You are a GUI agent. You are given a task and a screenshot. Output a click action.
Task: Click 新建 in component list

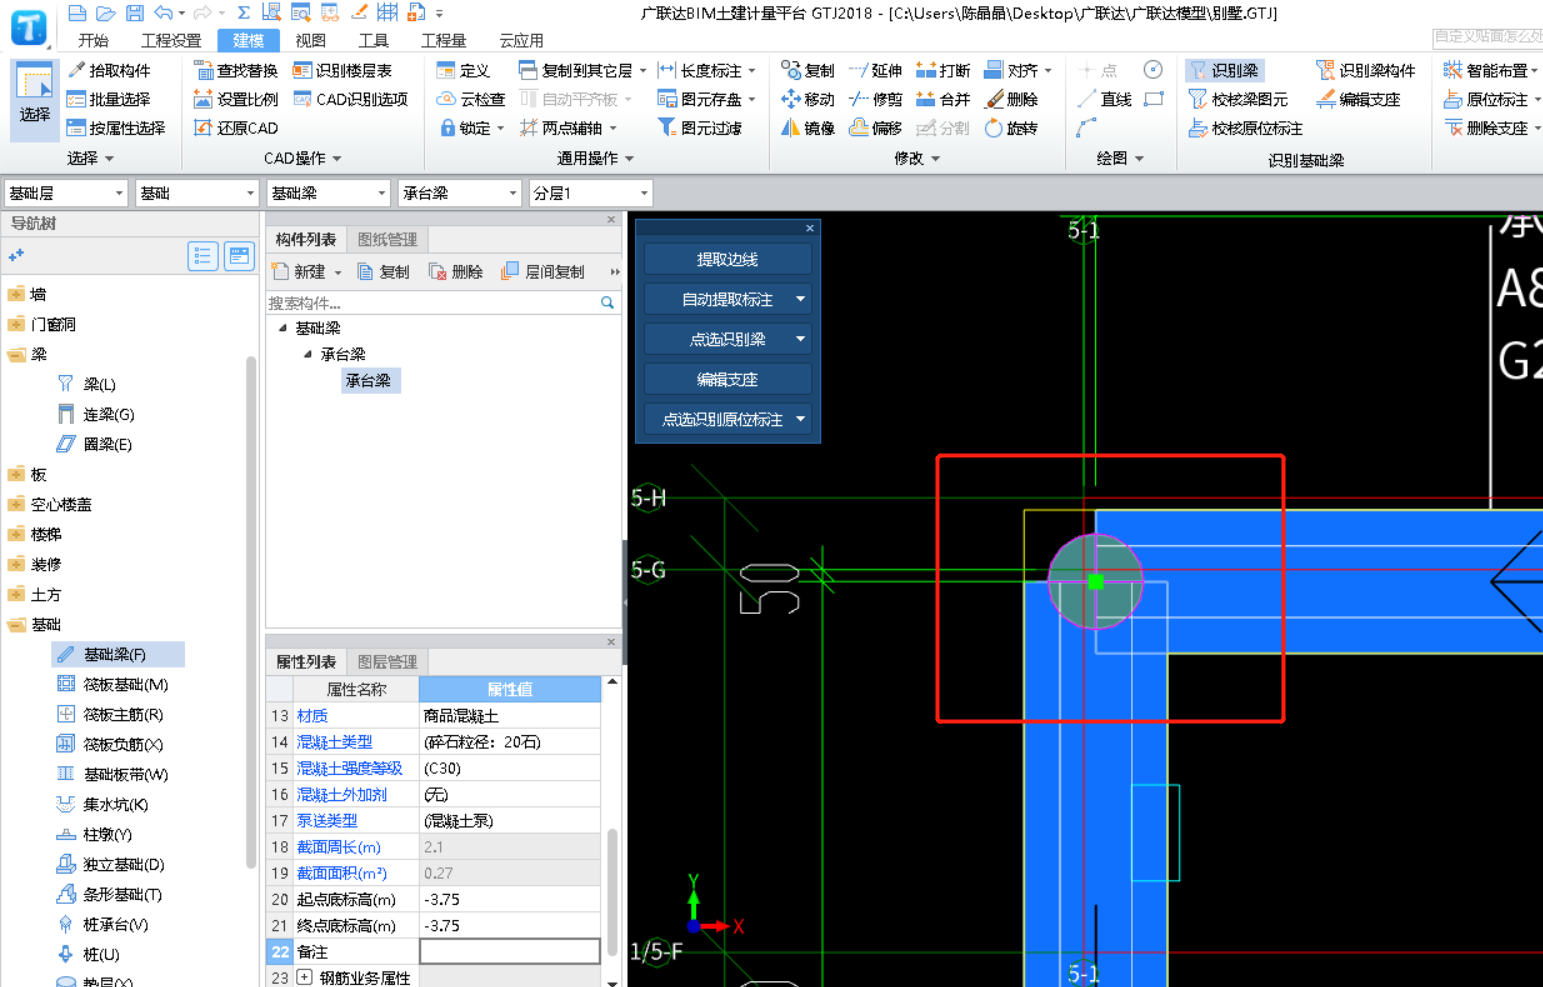[306, 271]
